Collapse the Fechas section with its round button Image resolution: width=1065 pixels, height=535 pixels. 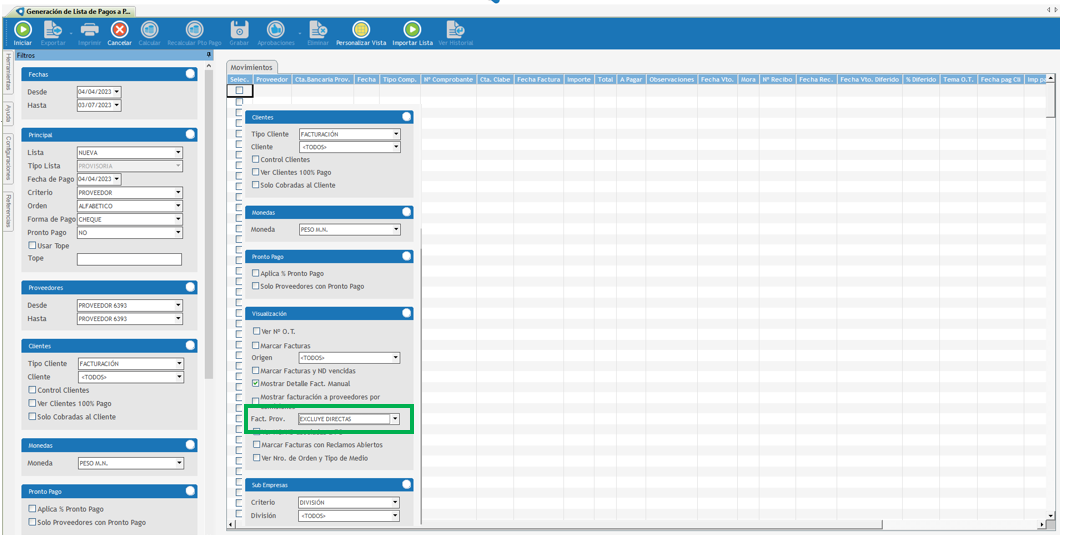tap(190, 74)
